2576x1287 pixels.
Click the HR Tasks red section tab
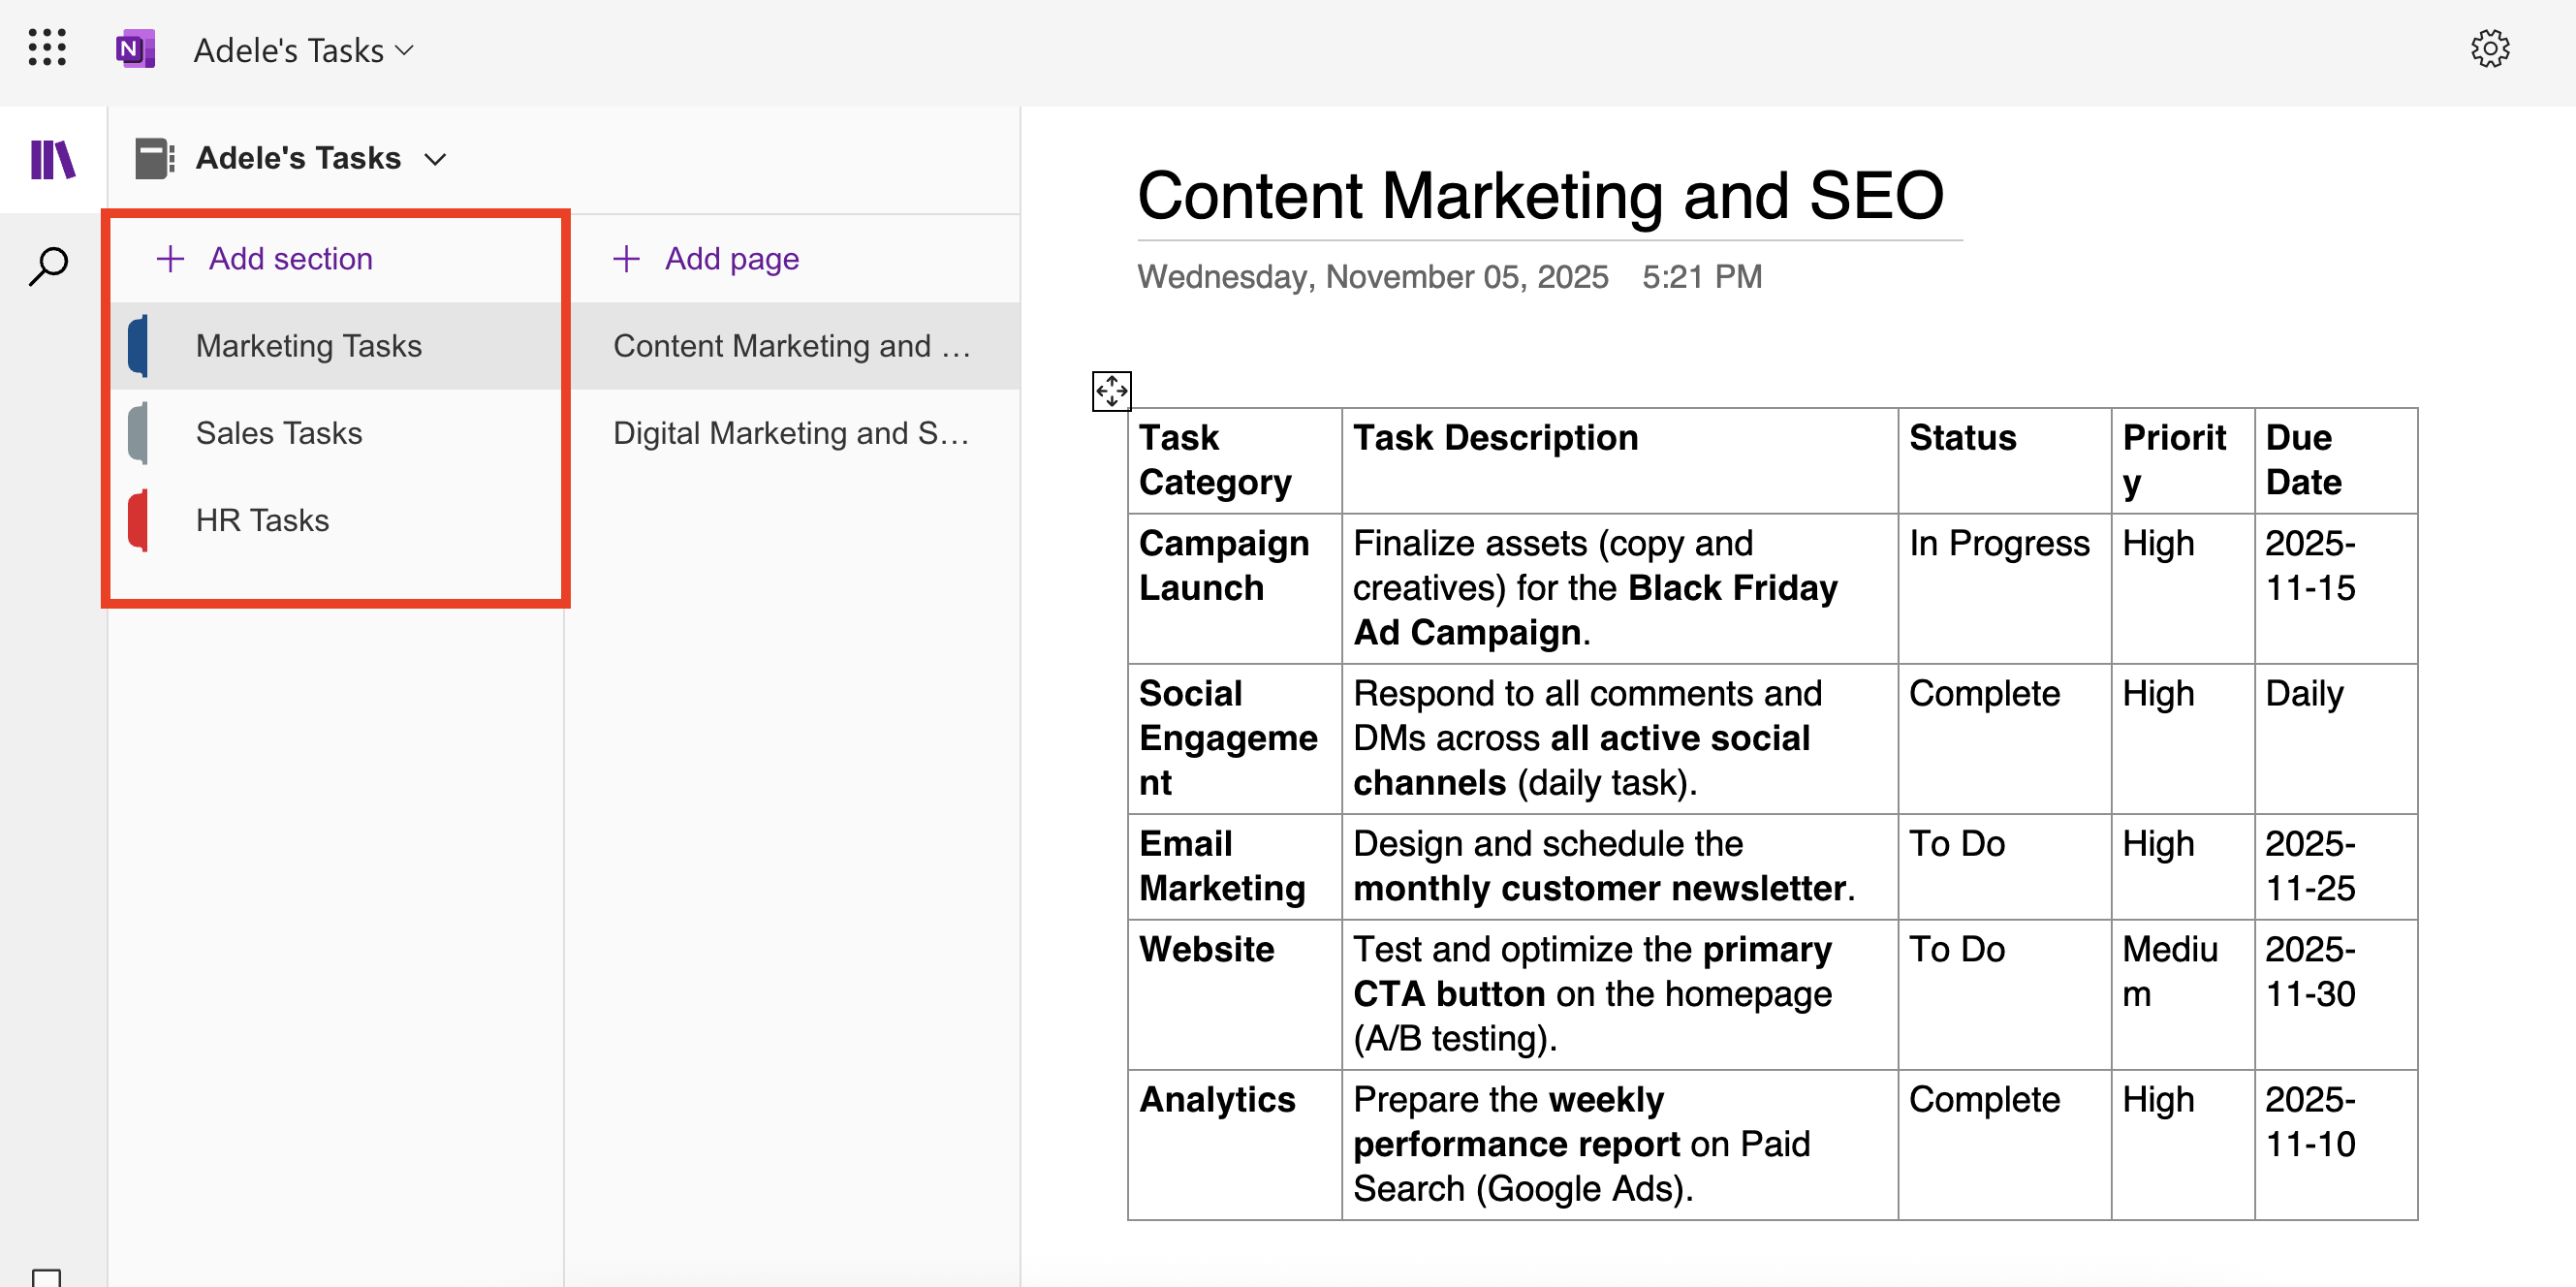pos(262,519)
